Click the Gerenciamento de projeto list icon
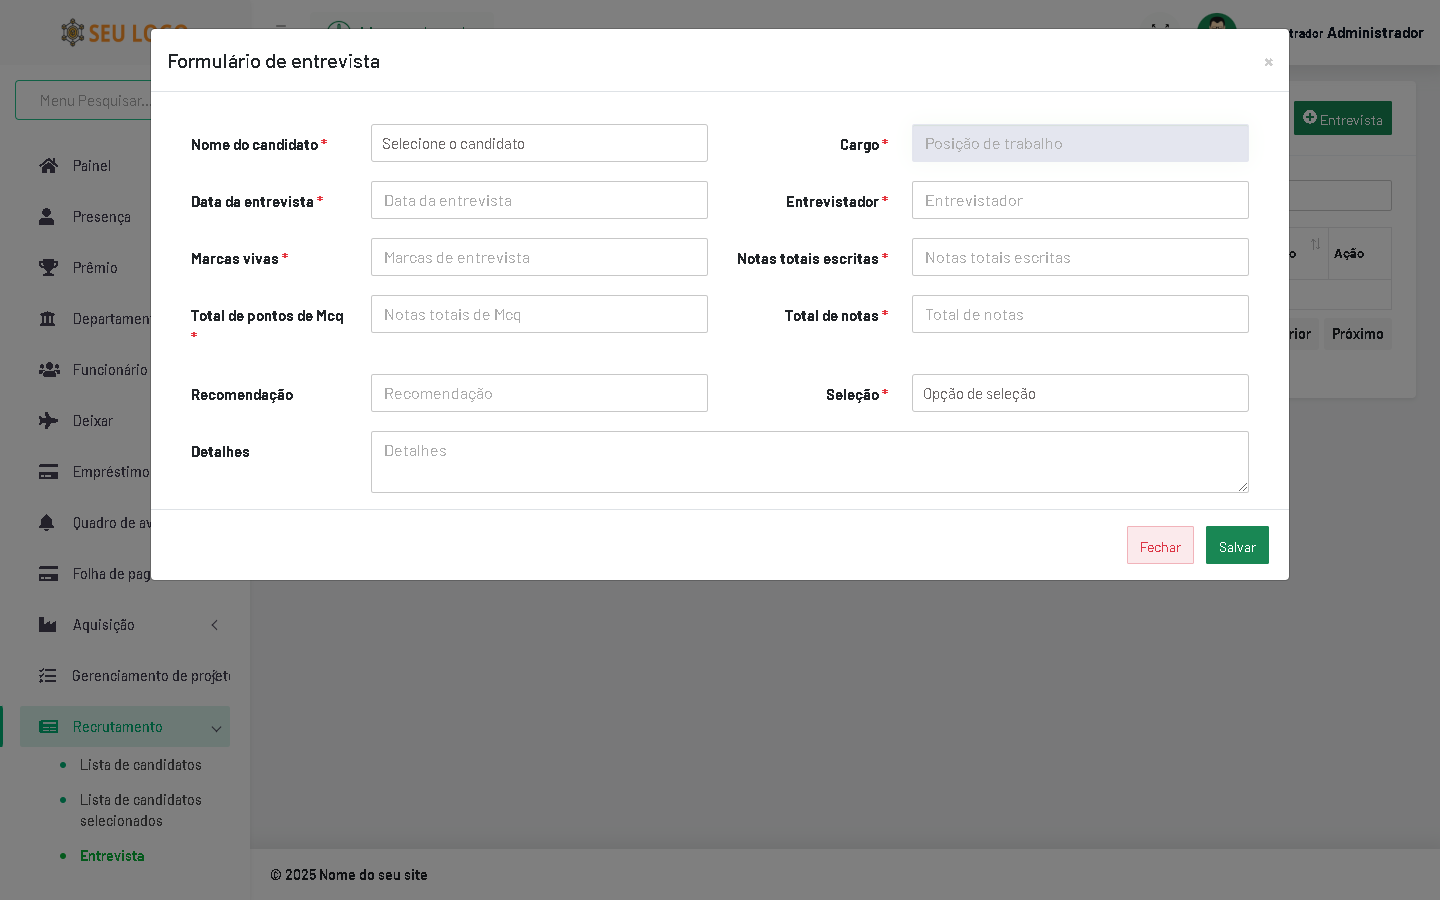The width and height of the screenshot is (1440, 900). tap(48, 676)
